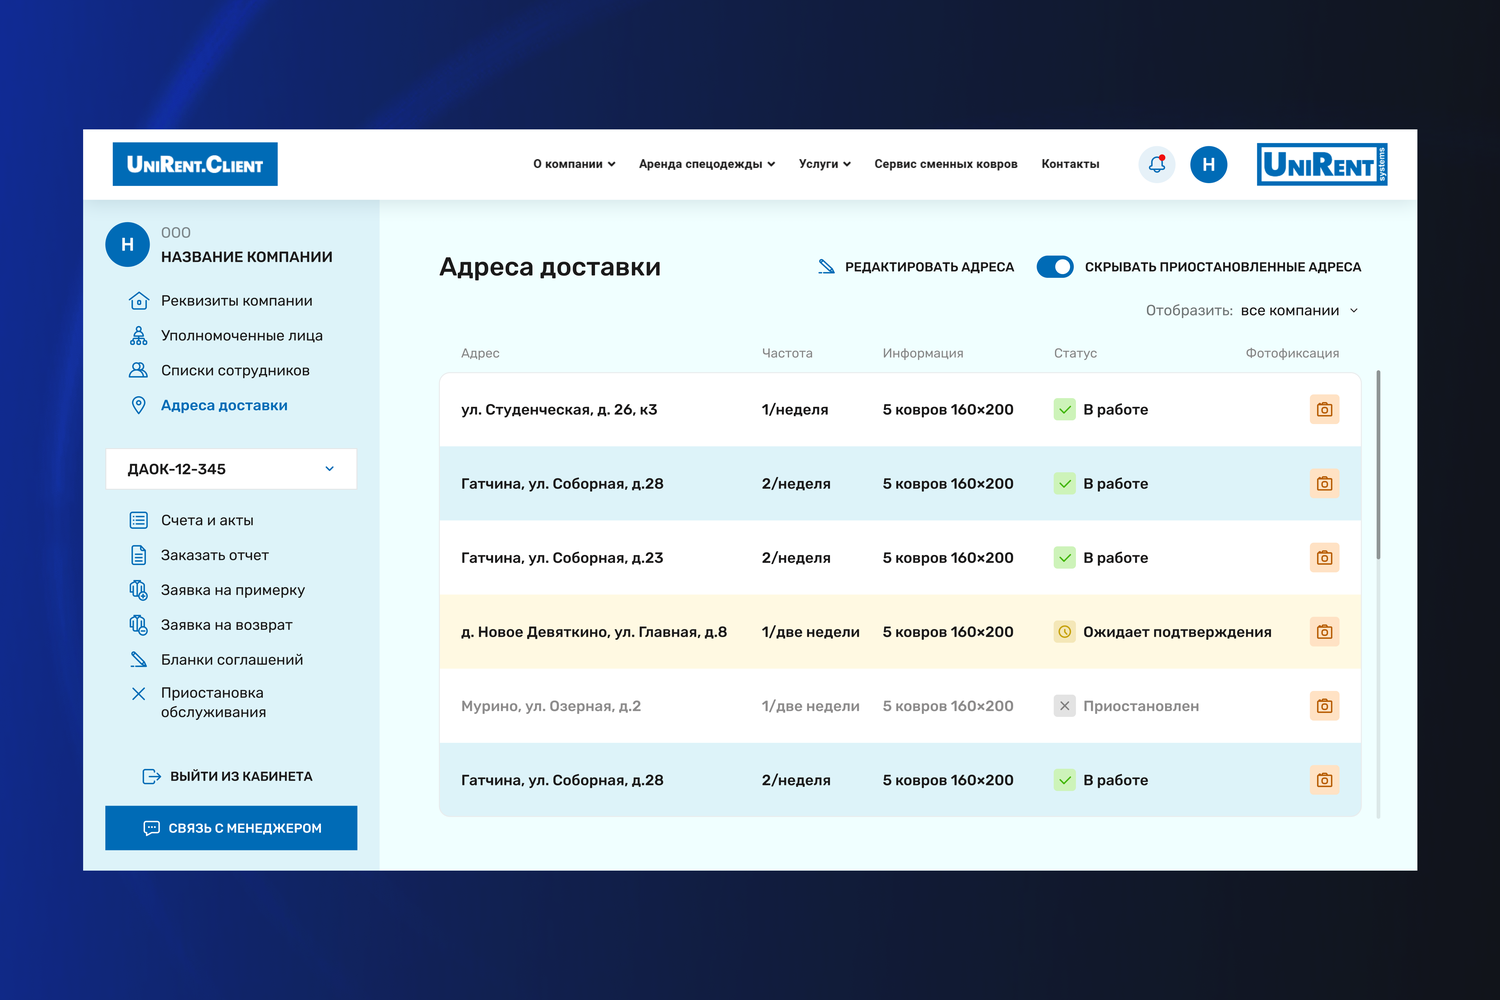The image size is (1500, 1000).
Task: Click pen icon beside Бланки соглашений
Action: pyautogui.click(x=139, y=660)
